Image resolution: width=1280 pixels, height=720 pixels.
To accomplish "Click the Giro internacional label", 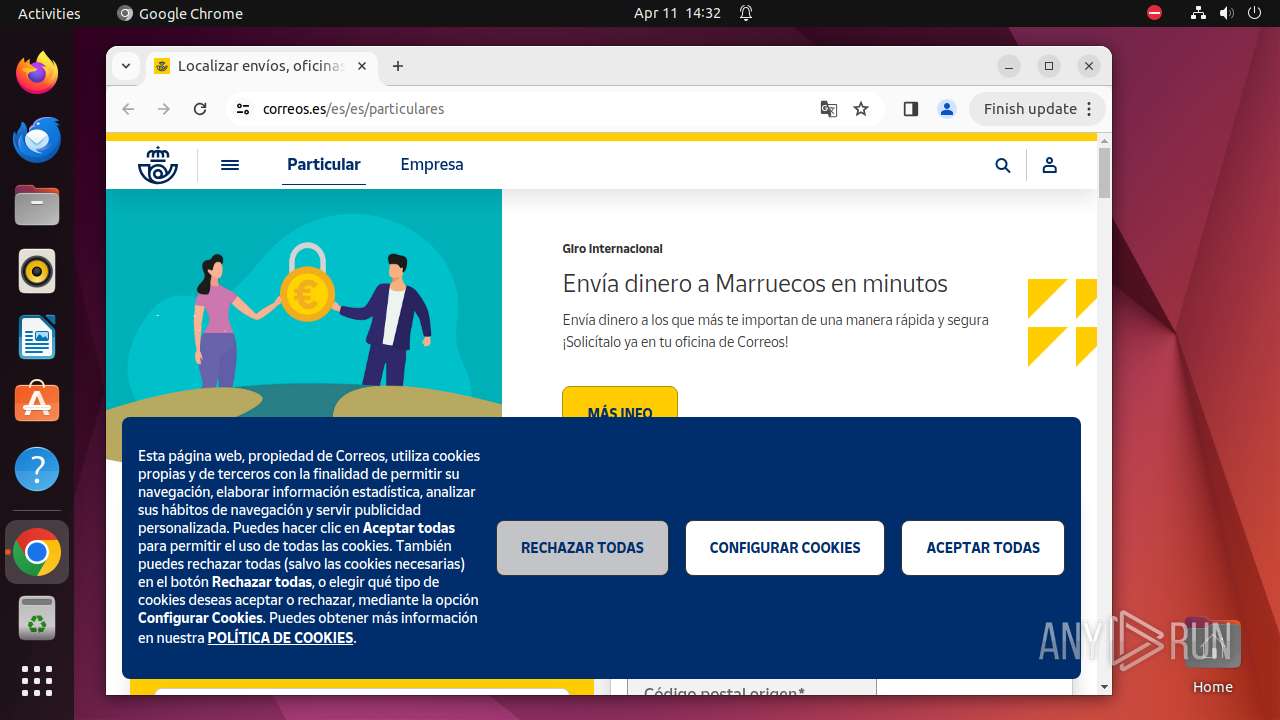I will pyautogui.click(x=612, y=249).
